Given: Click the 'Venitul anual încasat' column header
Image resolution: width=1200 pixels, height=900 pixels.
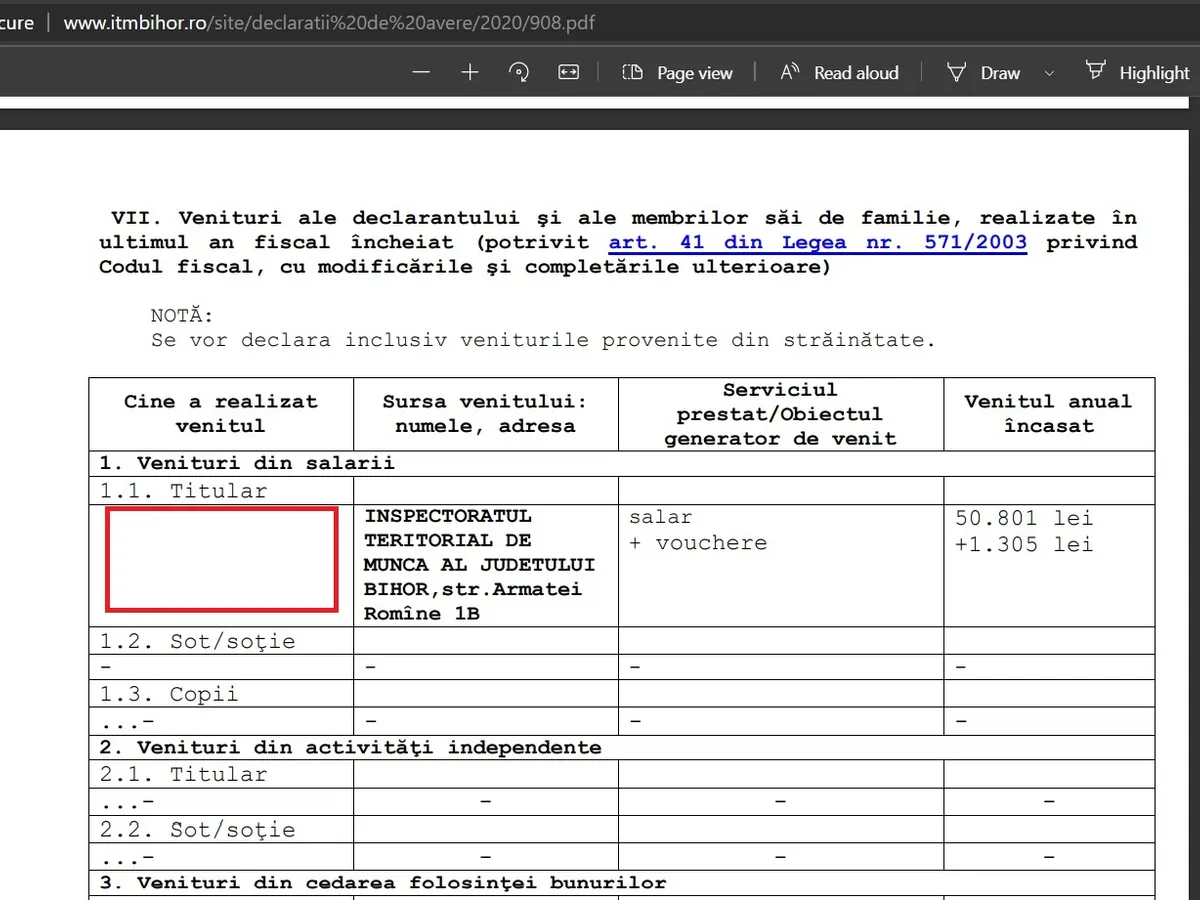Looking at the screenshot, I should [1048, 413].
